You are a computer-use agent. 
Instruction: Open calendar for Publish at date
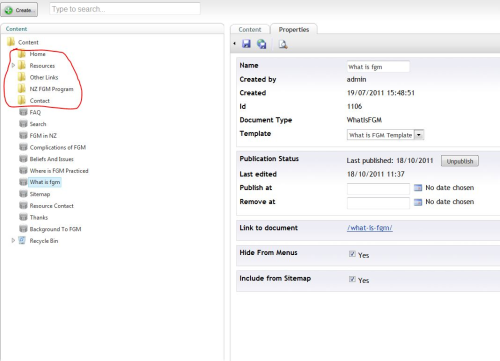pos(418,188)
